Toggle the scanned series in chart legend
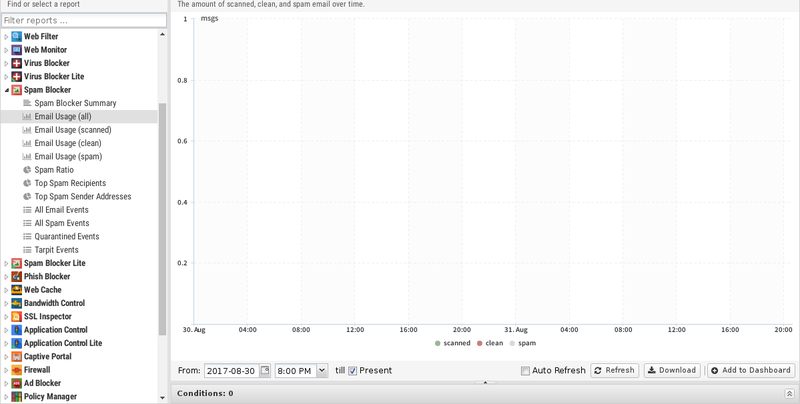This screenshot has height=404, width=800. [x=453, y=343]
